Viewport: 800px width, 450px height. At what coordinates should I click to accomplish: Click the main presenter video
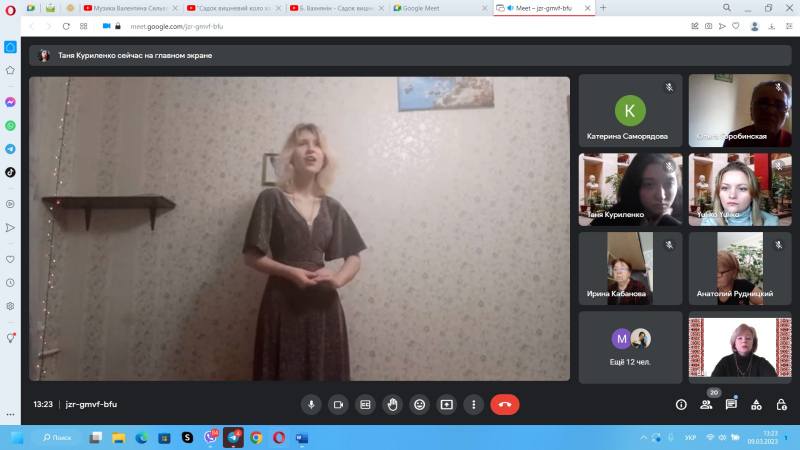pos(299,229)
